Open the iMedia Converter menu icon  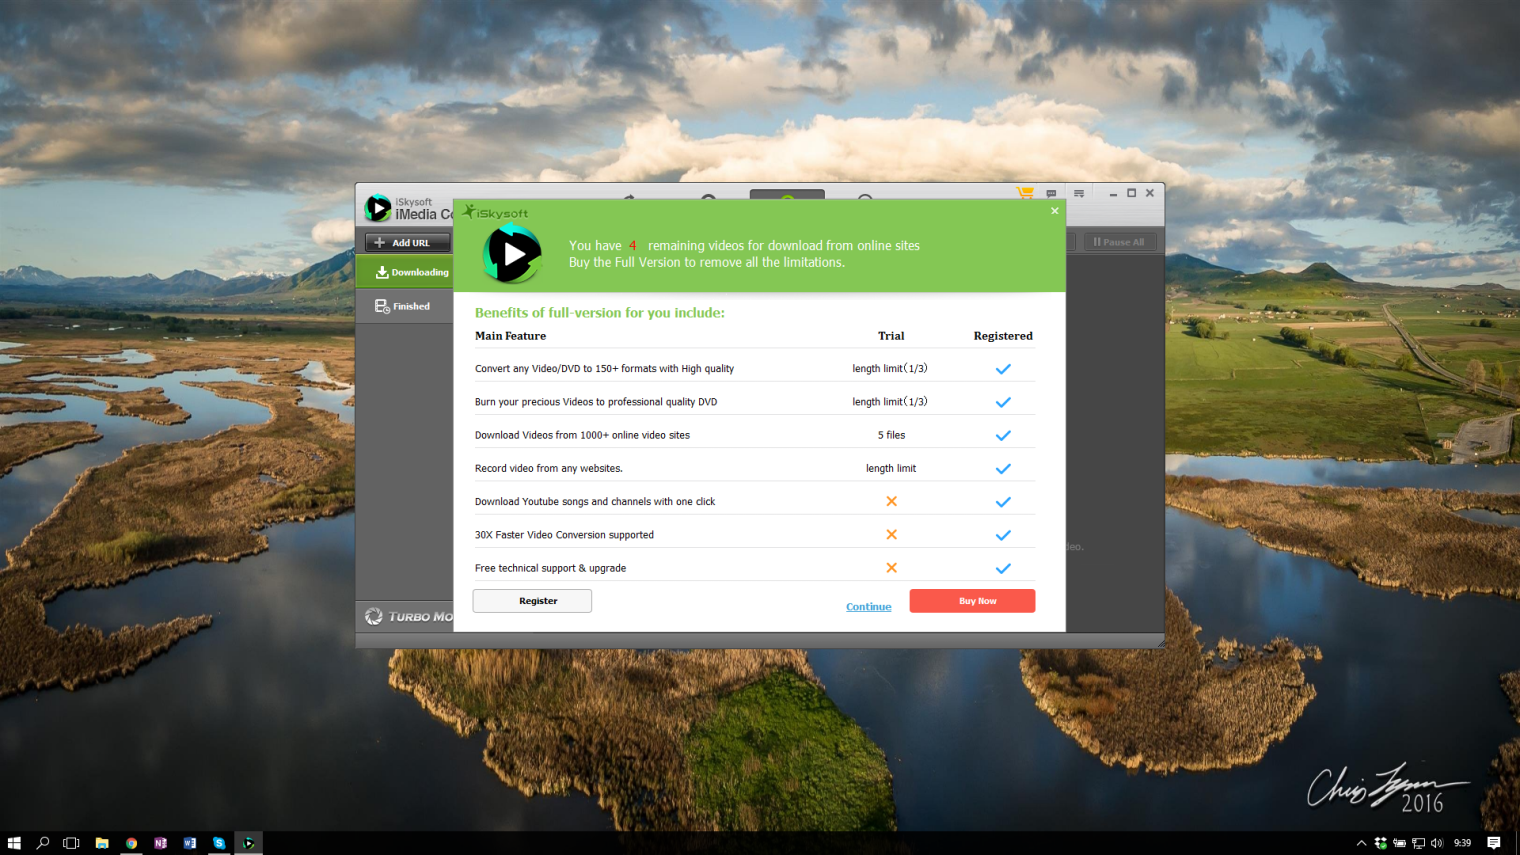[1079, 193]
